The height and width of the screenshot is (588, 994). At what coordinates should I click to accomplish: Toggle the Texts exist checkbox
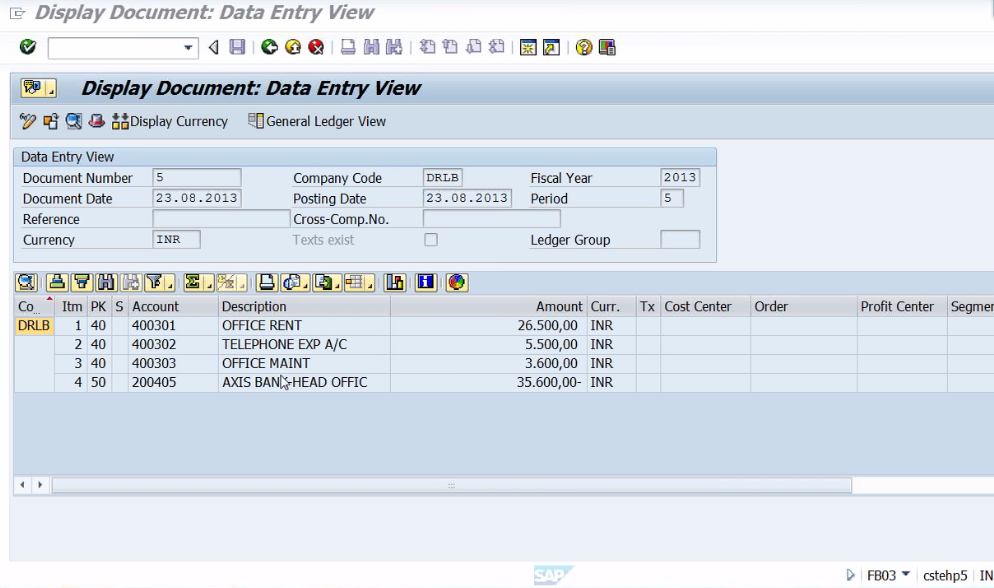(x=431, y=240)
